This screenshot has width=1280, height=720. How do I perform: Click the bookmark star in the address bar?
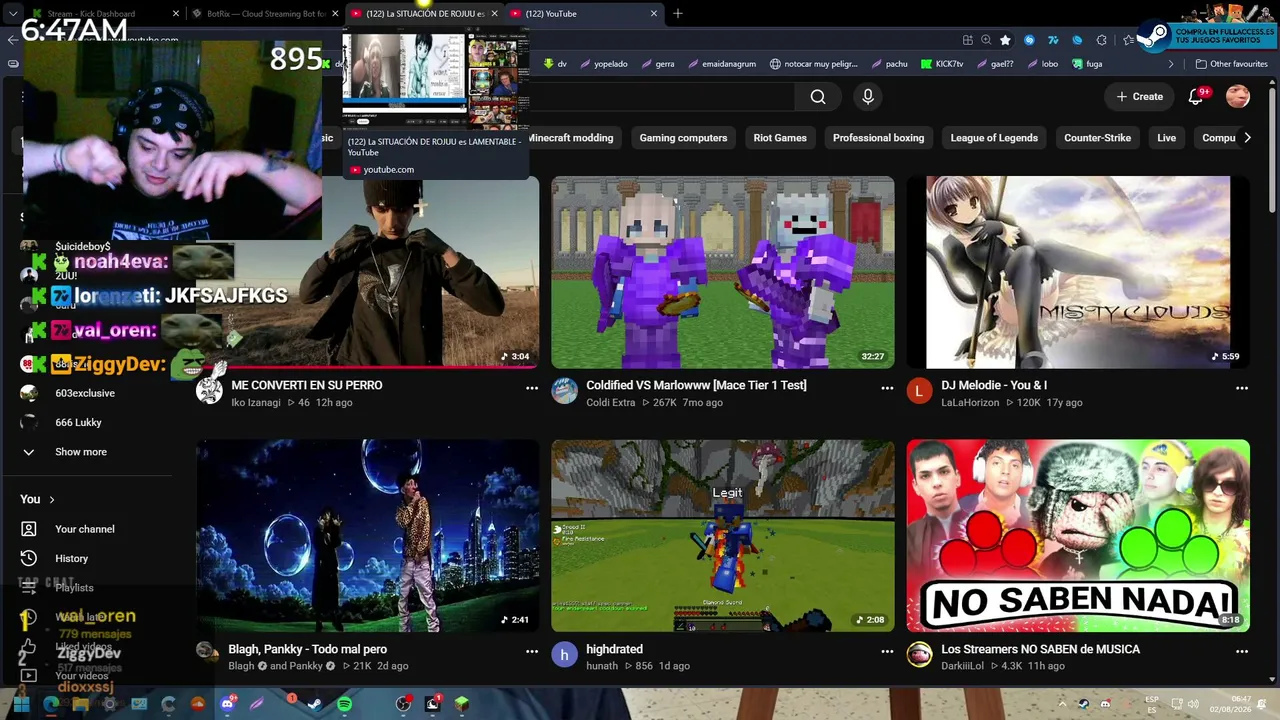(1005, 40)
